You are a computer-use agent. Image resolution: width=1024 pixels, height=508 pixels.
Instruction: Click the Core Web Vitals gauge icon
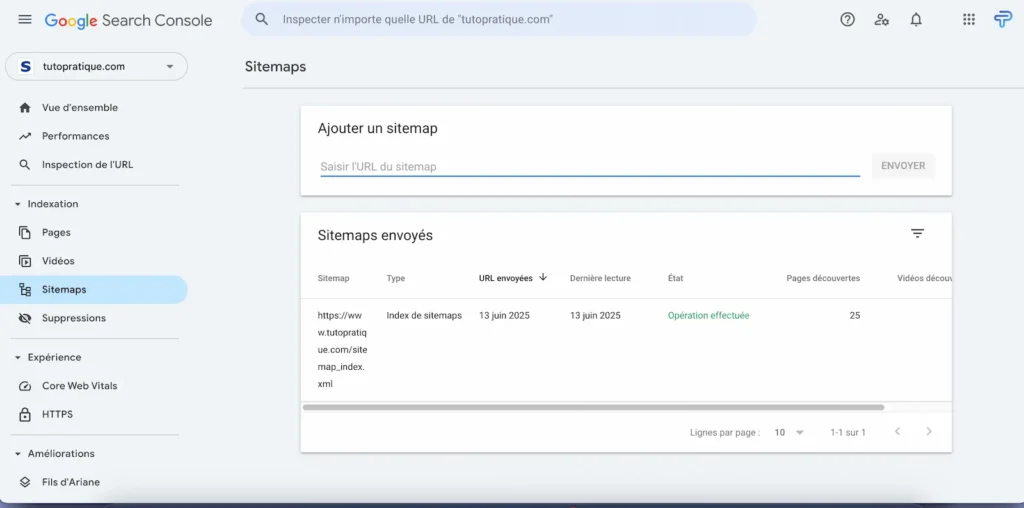(25, 386)
